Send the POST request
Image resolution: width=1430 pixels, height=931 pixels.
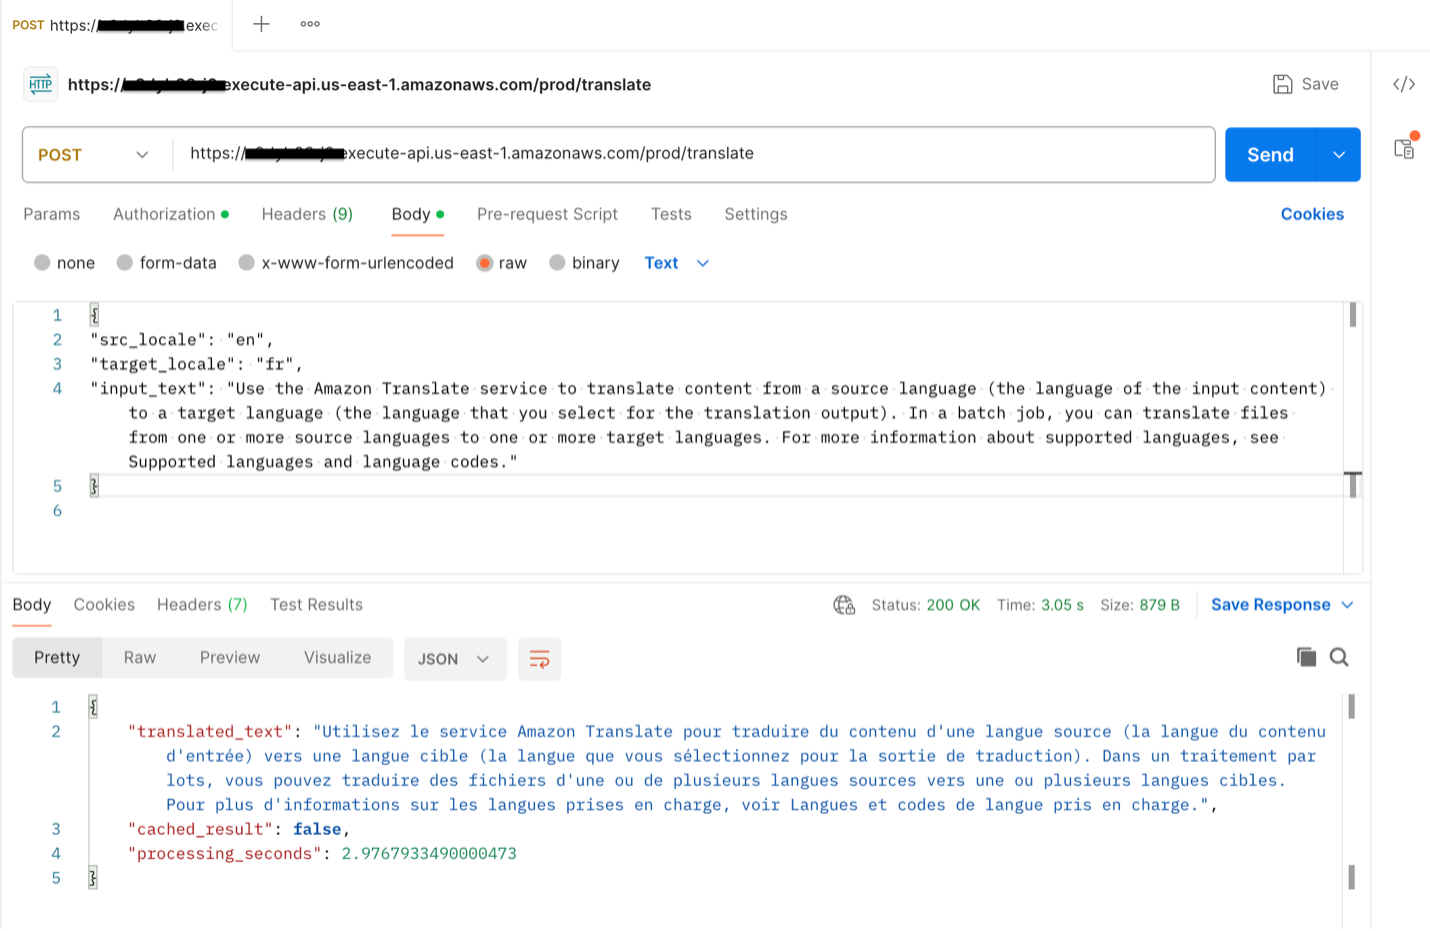pyautogui.click(x=1271, y=155)
